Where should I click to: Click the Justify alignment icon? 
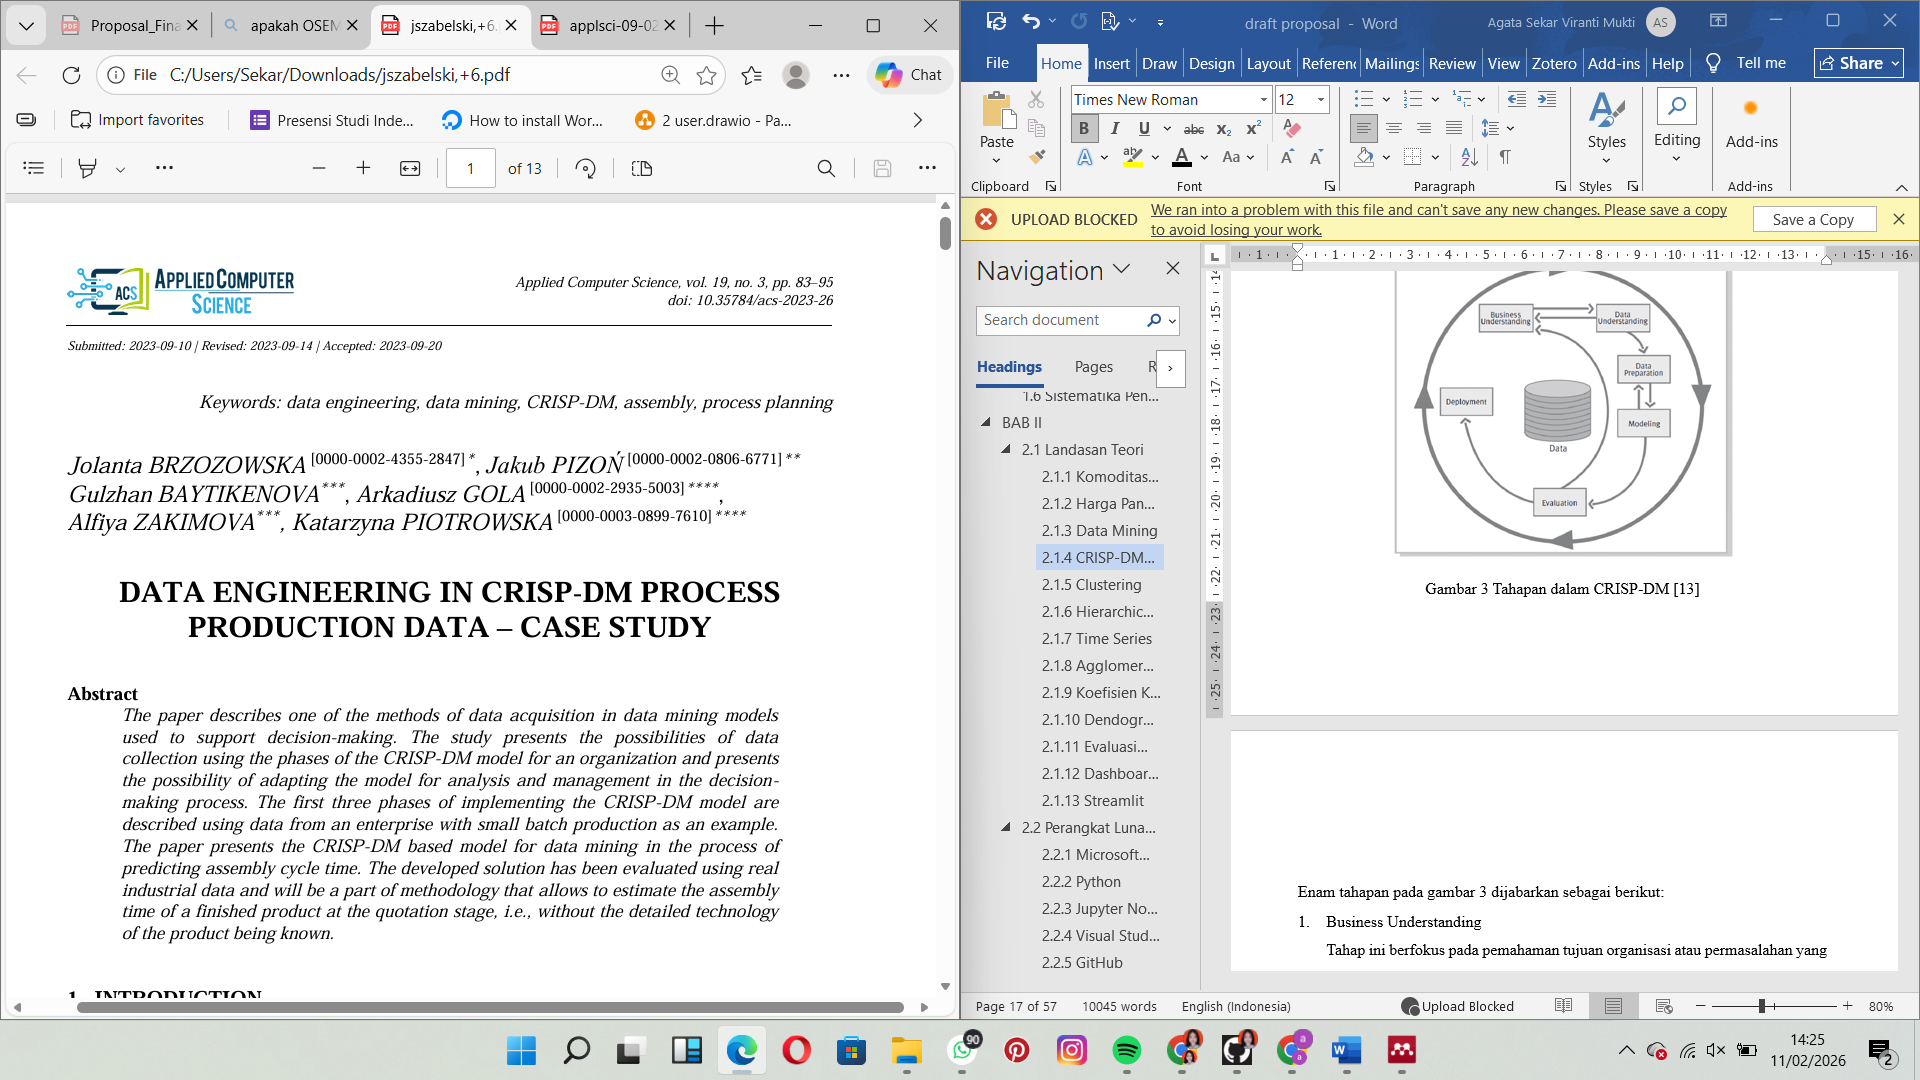pyautogui.click(x=1454, y=129)
